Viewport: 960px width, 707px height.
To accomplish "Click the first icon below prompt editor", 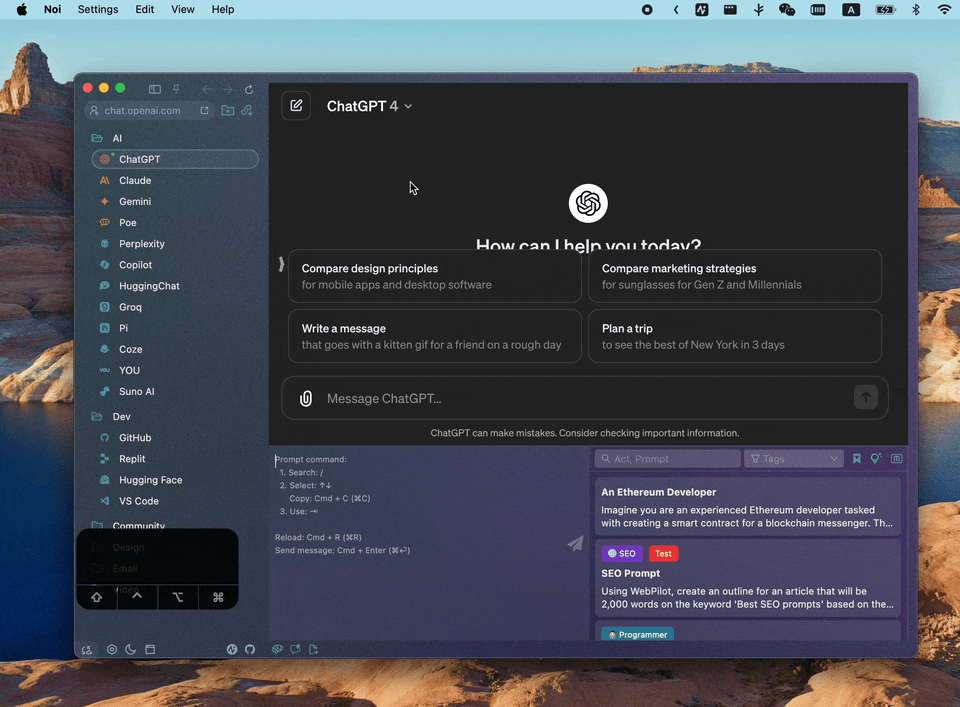I will point(277,649).
